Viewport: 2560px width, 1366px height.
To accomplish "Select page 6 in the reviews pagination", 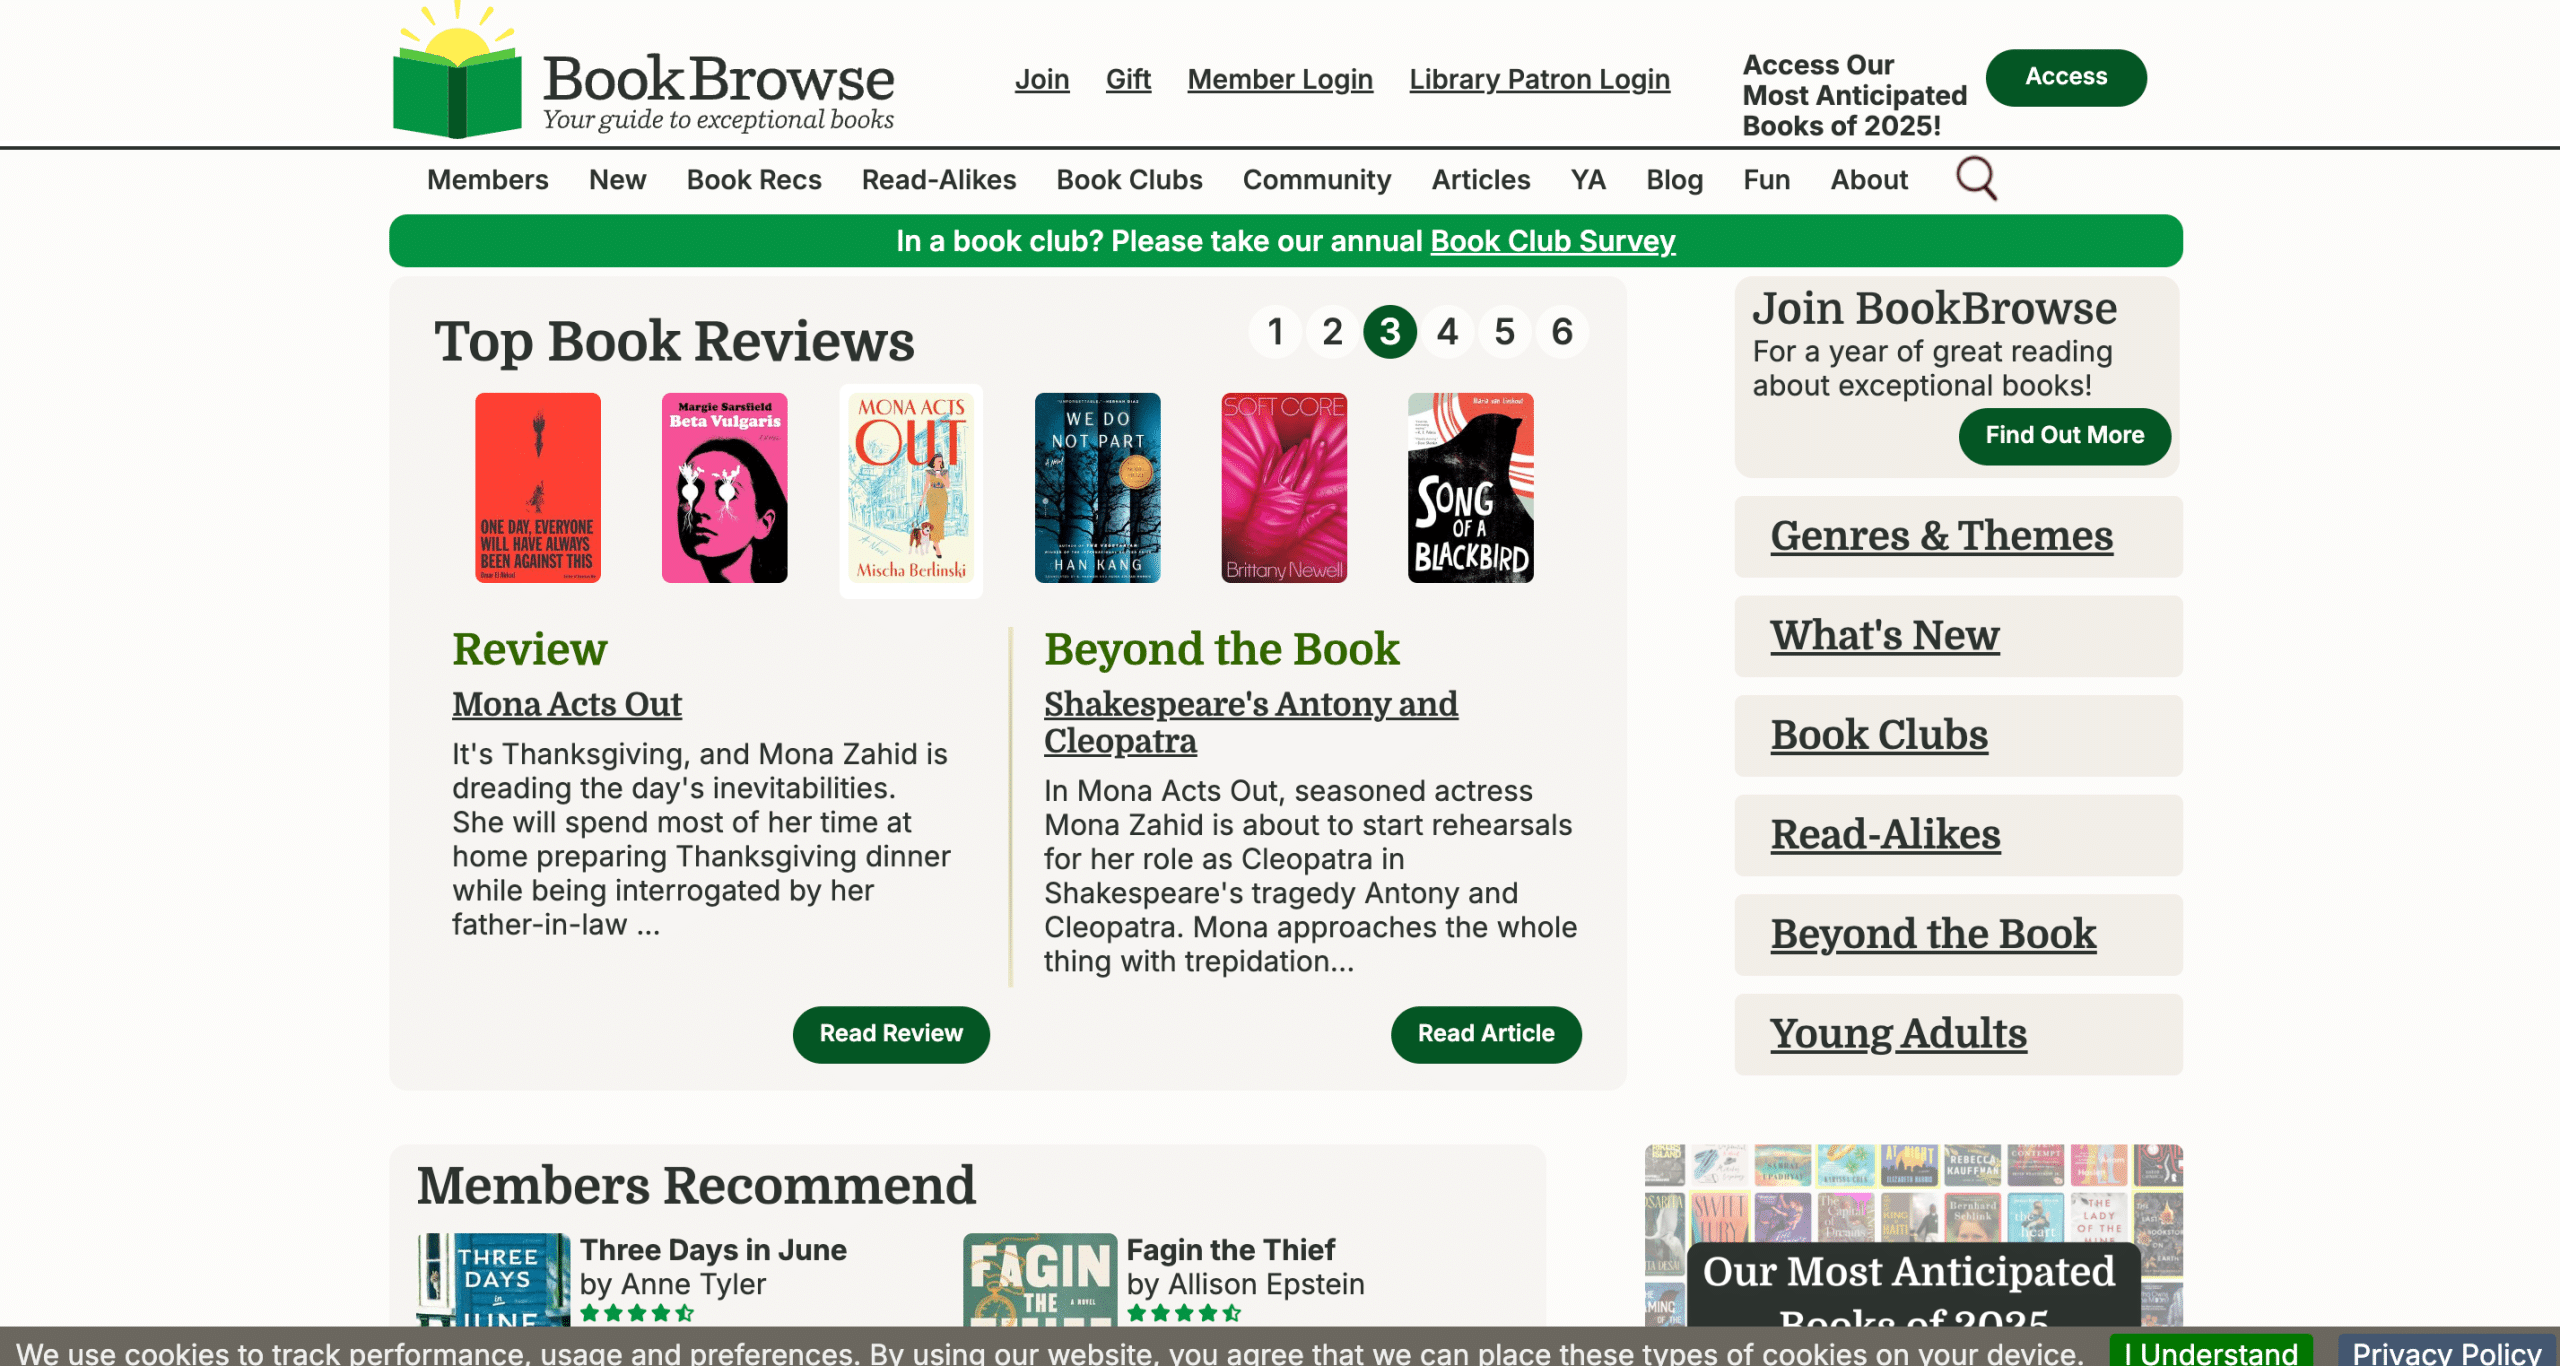I will coord(1561,332).
